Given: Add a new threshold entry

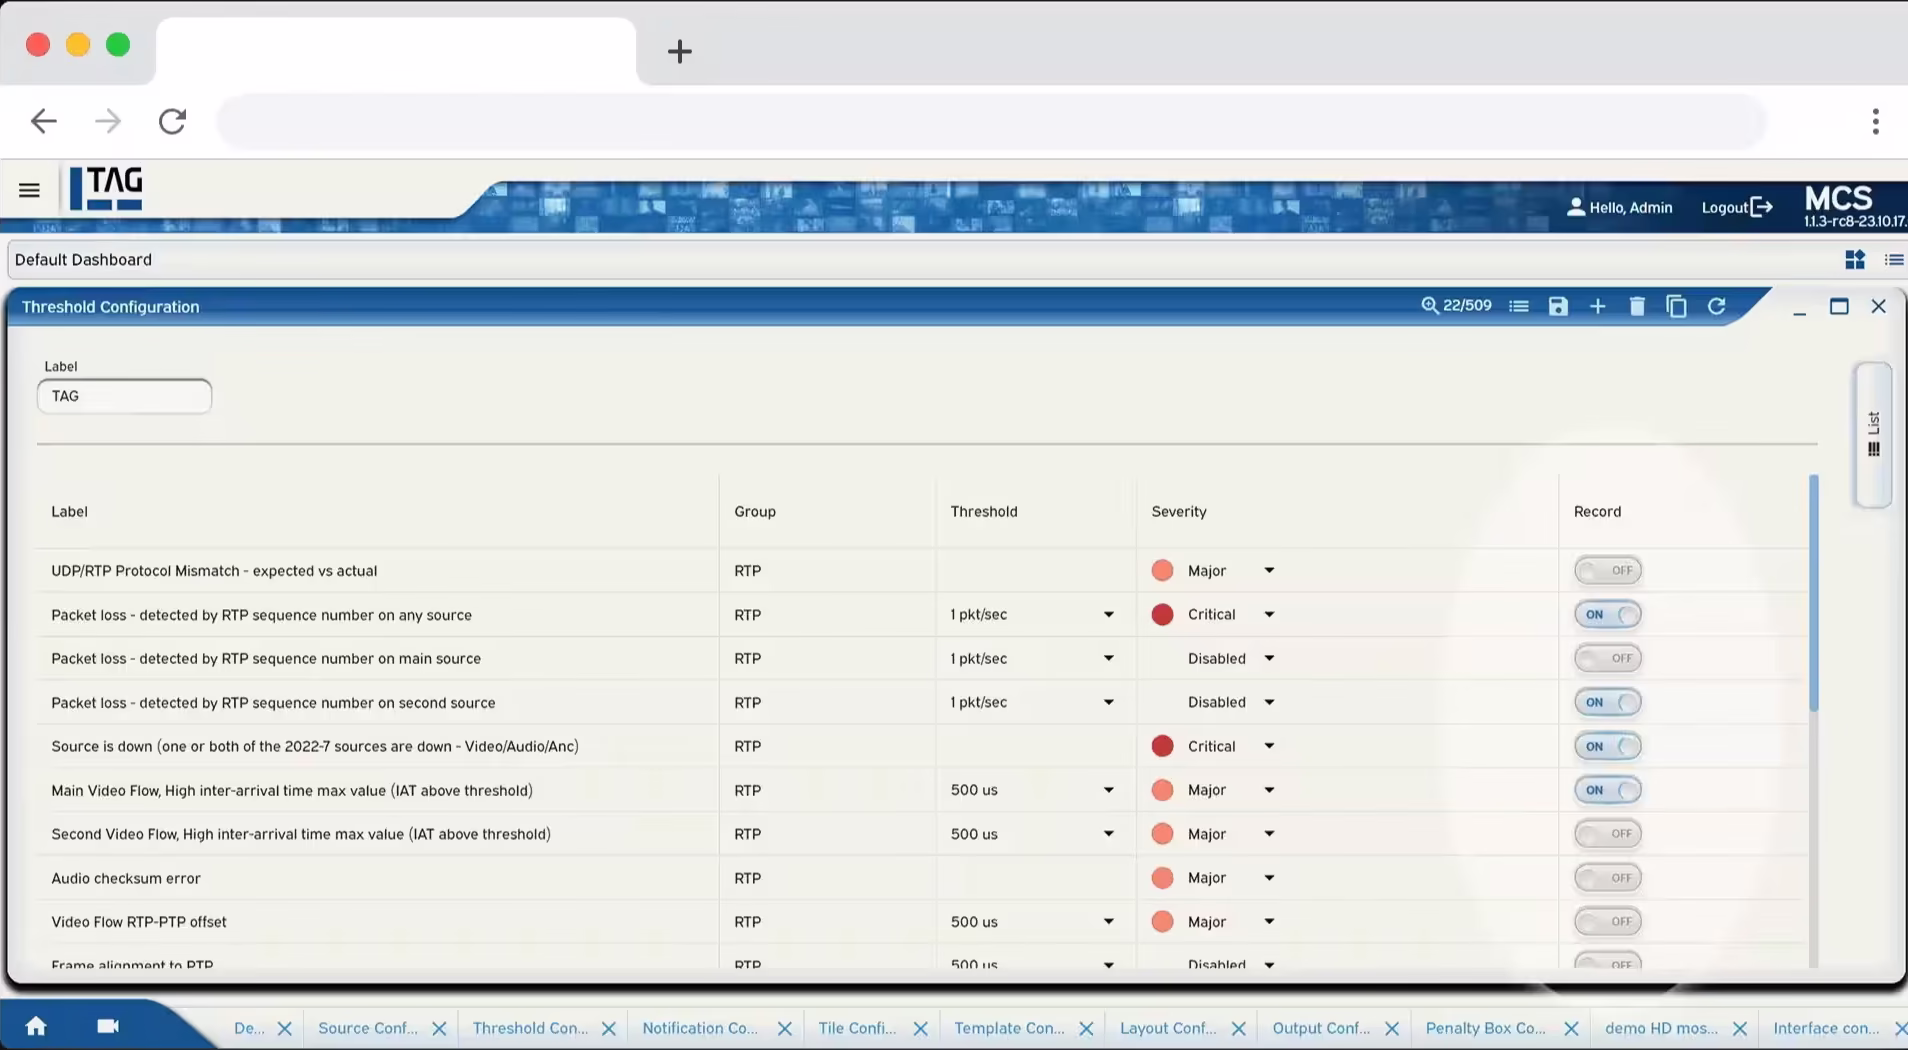Looking at the screenshot, I should pyautogui.click(x=1596, y=306).
